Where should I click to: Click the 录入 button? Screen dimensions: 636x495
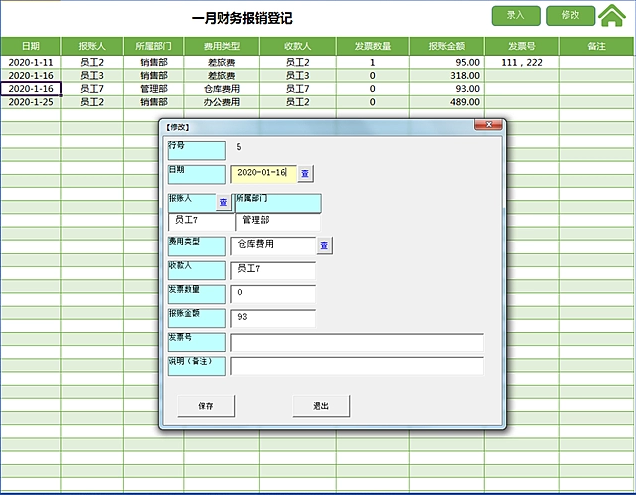tap(516, 16)
